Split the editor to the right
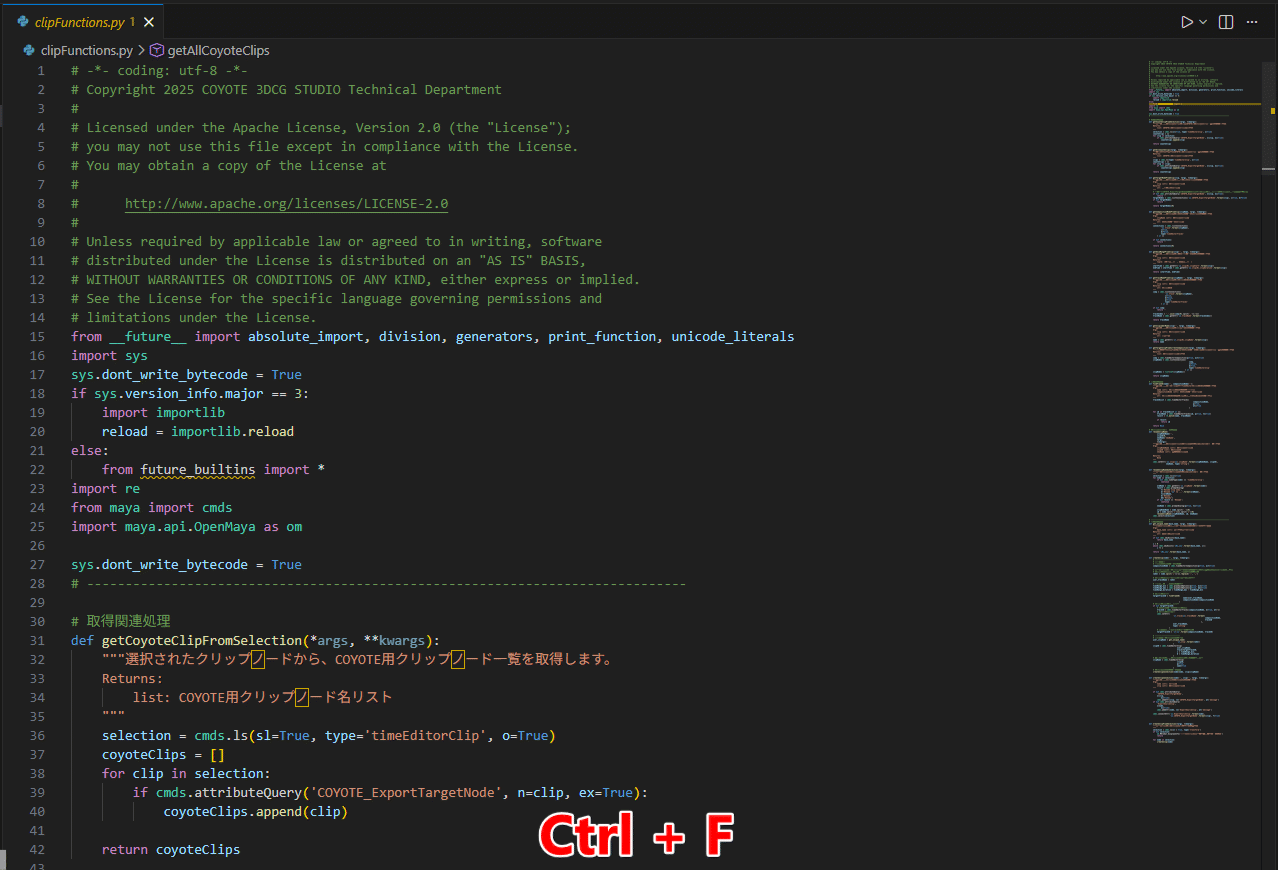 coord(1226,22)
